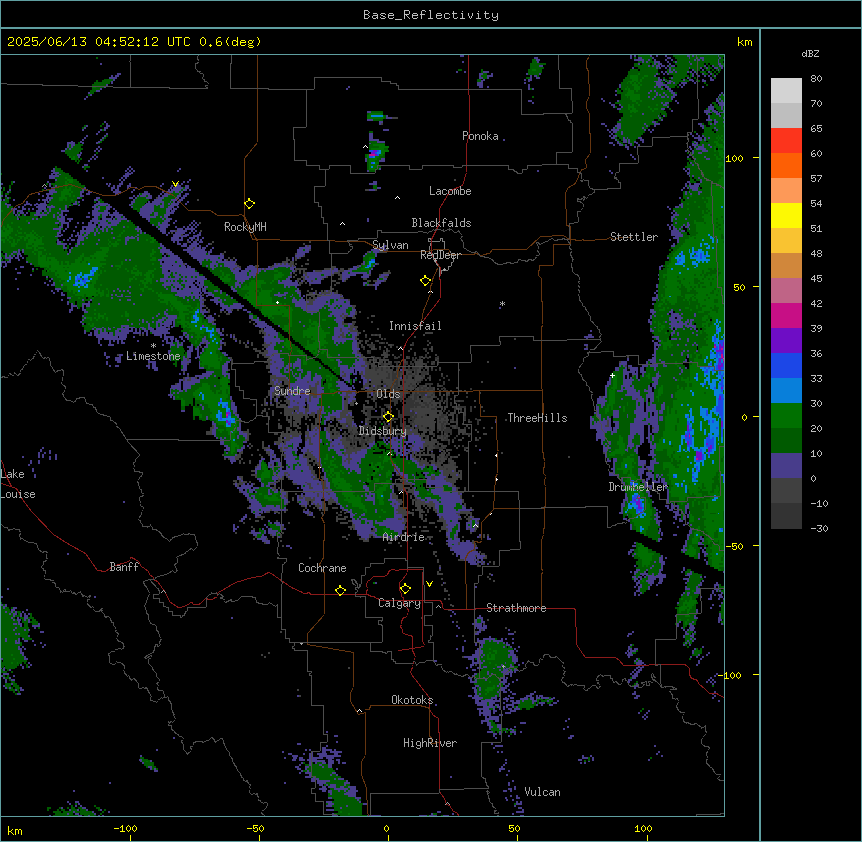Image resolution: width=862 pixels, height=842 pixels.
Task: Select the yellow diamond marker above Didsbury
Action: pyautogui.click(x=388, y=417)
